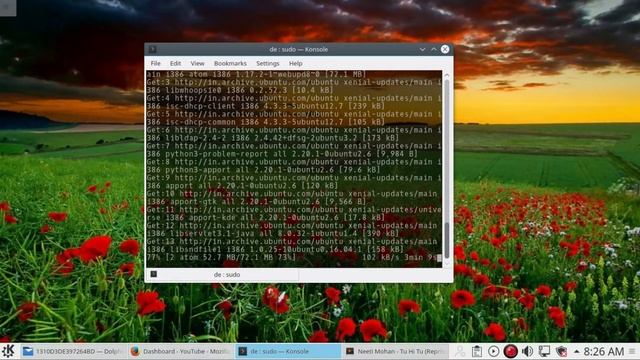Image resolution: width=640 pixels, height=360 pixels.
Task: Select the 'de : sudo' terminal tab
Action: [x=222, y=275]
